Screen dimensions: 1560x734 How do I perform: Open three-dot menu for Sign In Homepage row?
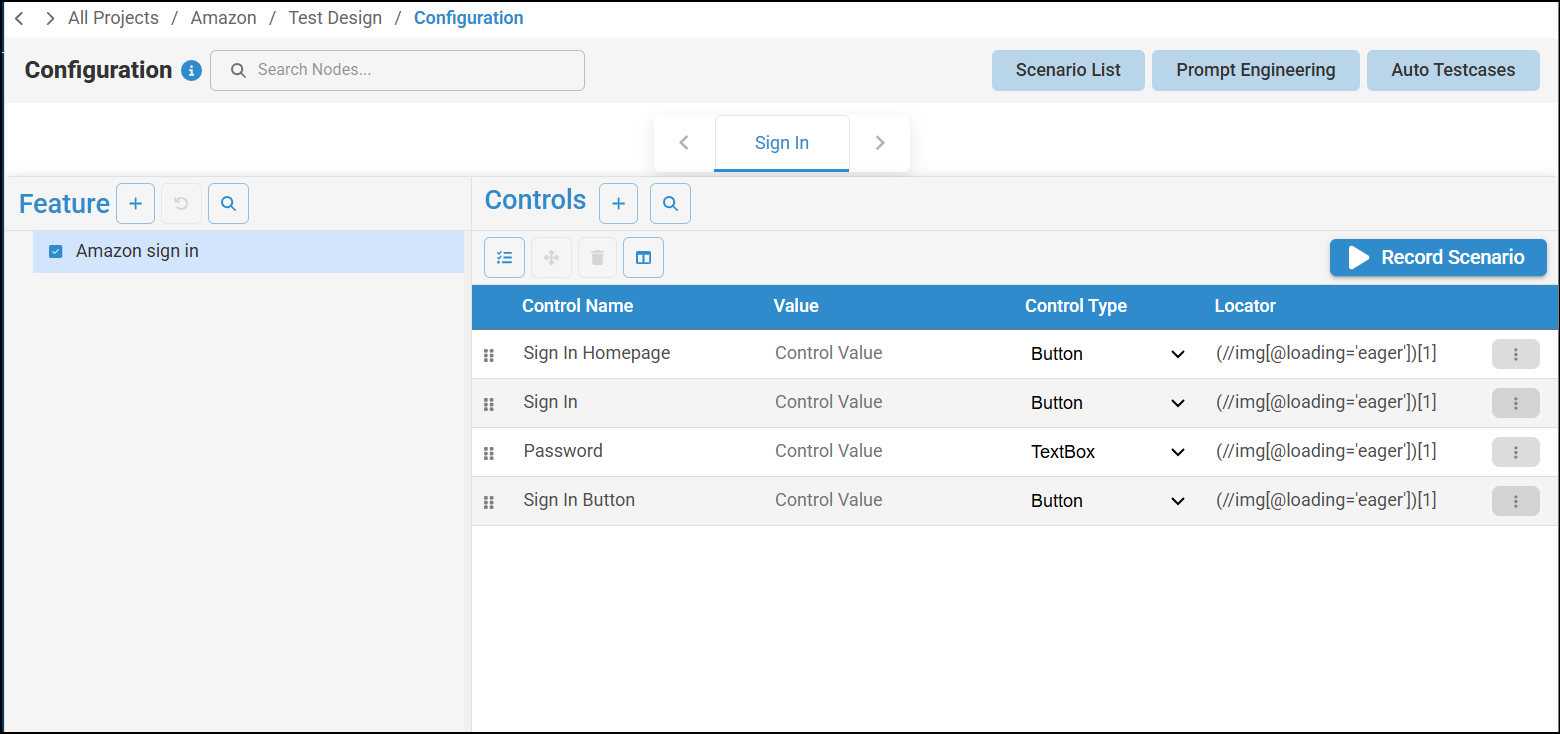click(1515, 354)
